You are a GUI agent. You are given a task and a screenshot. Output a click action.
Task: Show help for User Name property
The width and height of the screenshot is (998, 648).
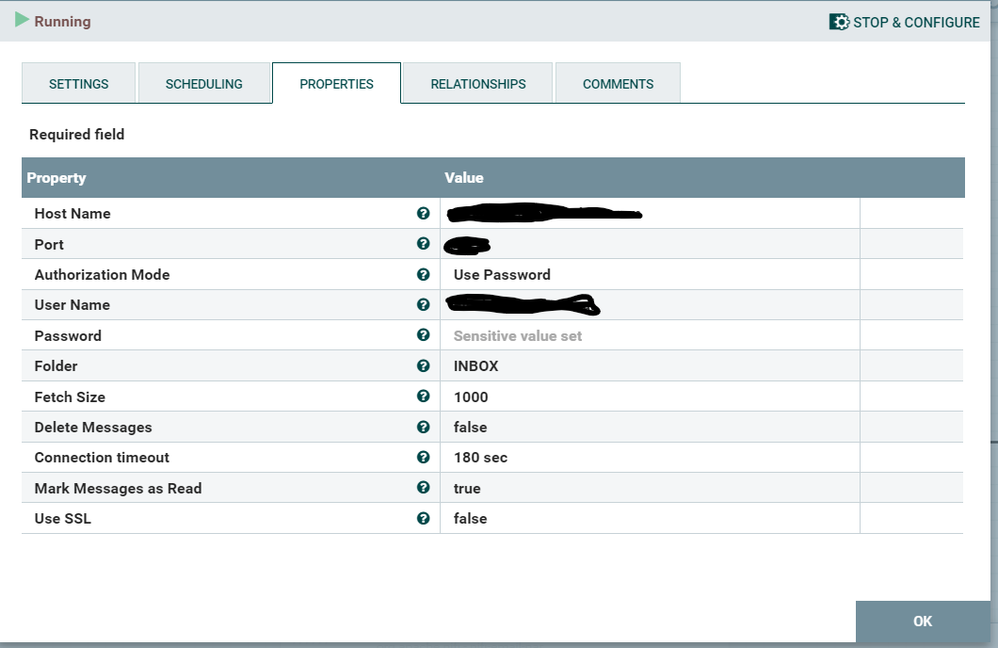pos(423,305)
